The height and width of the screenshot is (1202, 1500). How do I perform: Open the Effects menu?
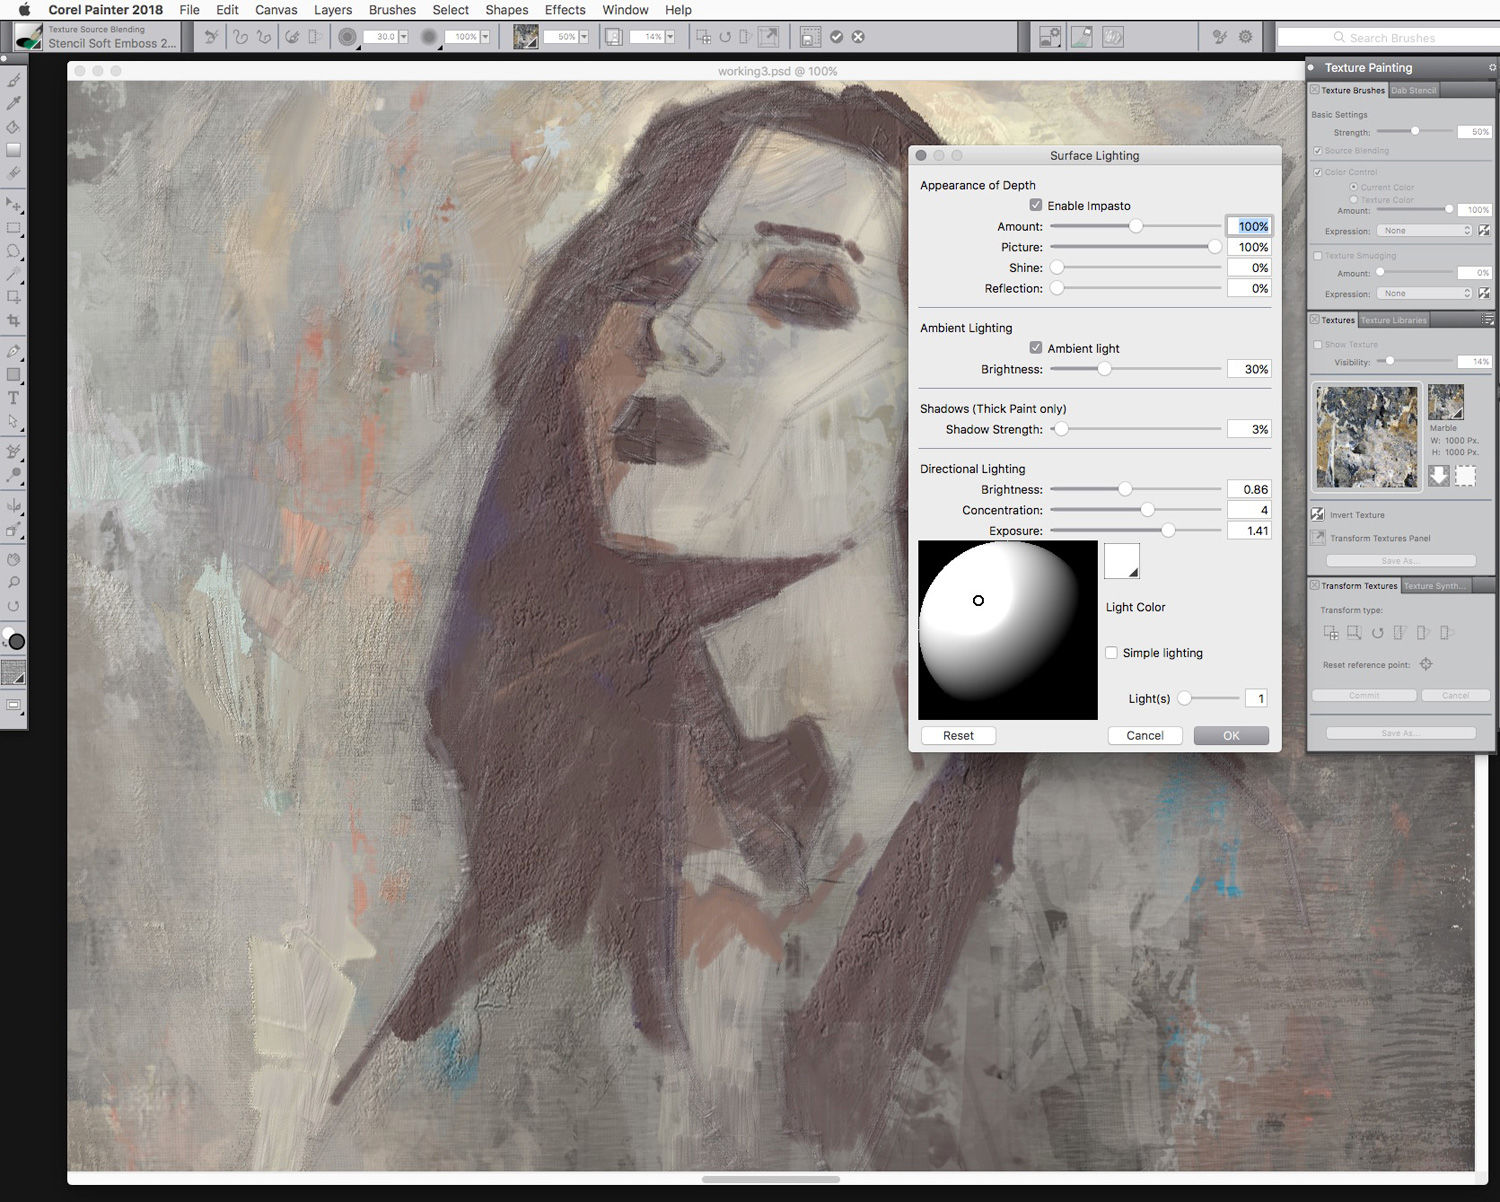565,10
